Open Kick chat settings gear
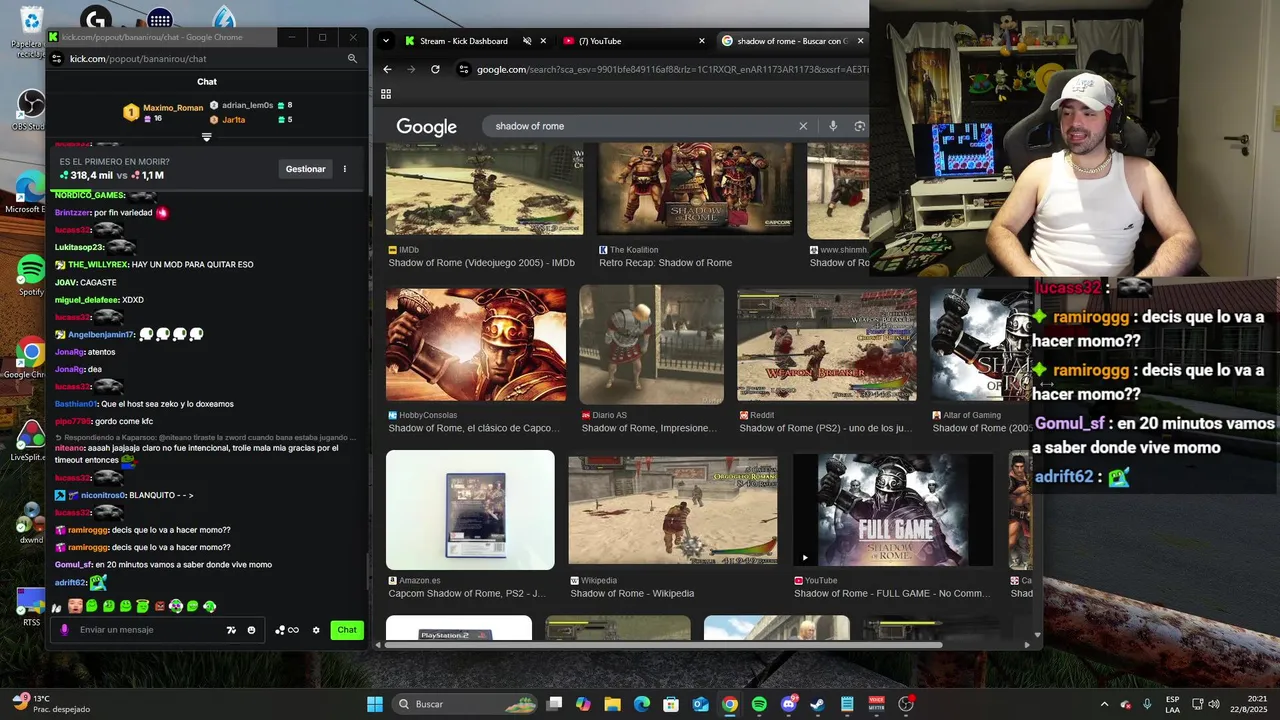 (316, 630)
